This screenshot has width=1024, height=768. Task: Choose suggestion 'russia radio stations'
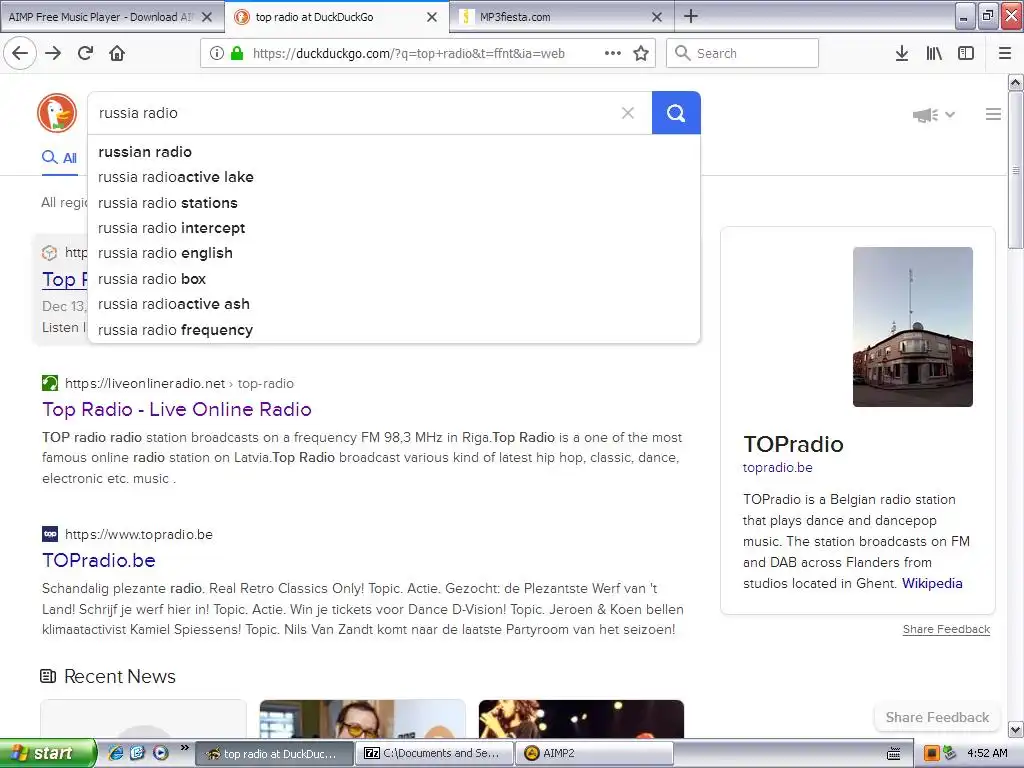pos(394,202)
